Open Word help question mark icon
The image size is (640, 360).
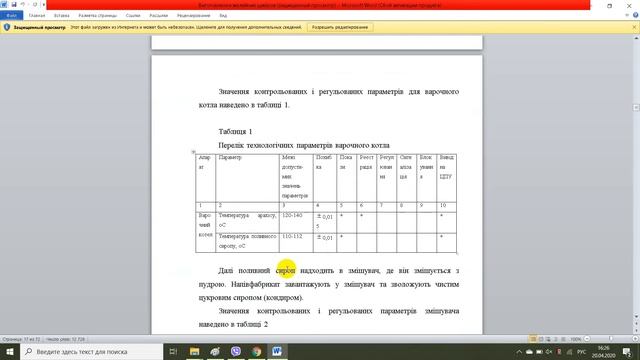(636, 16)
